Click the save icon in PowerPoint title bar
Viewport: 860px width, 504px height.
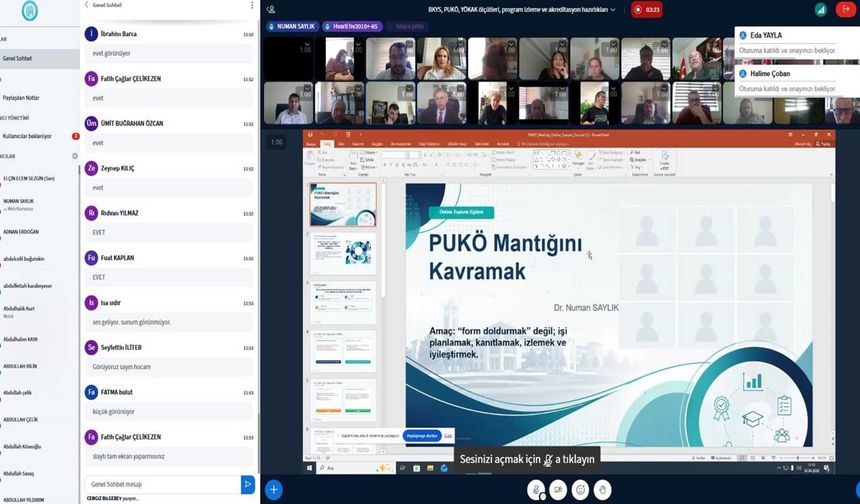click(x=310, y=134)
